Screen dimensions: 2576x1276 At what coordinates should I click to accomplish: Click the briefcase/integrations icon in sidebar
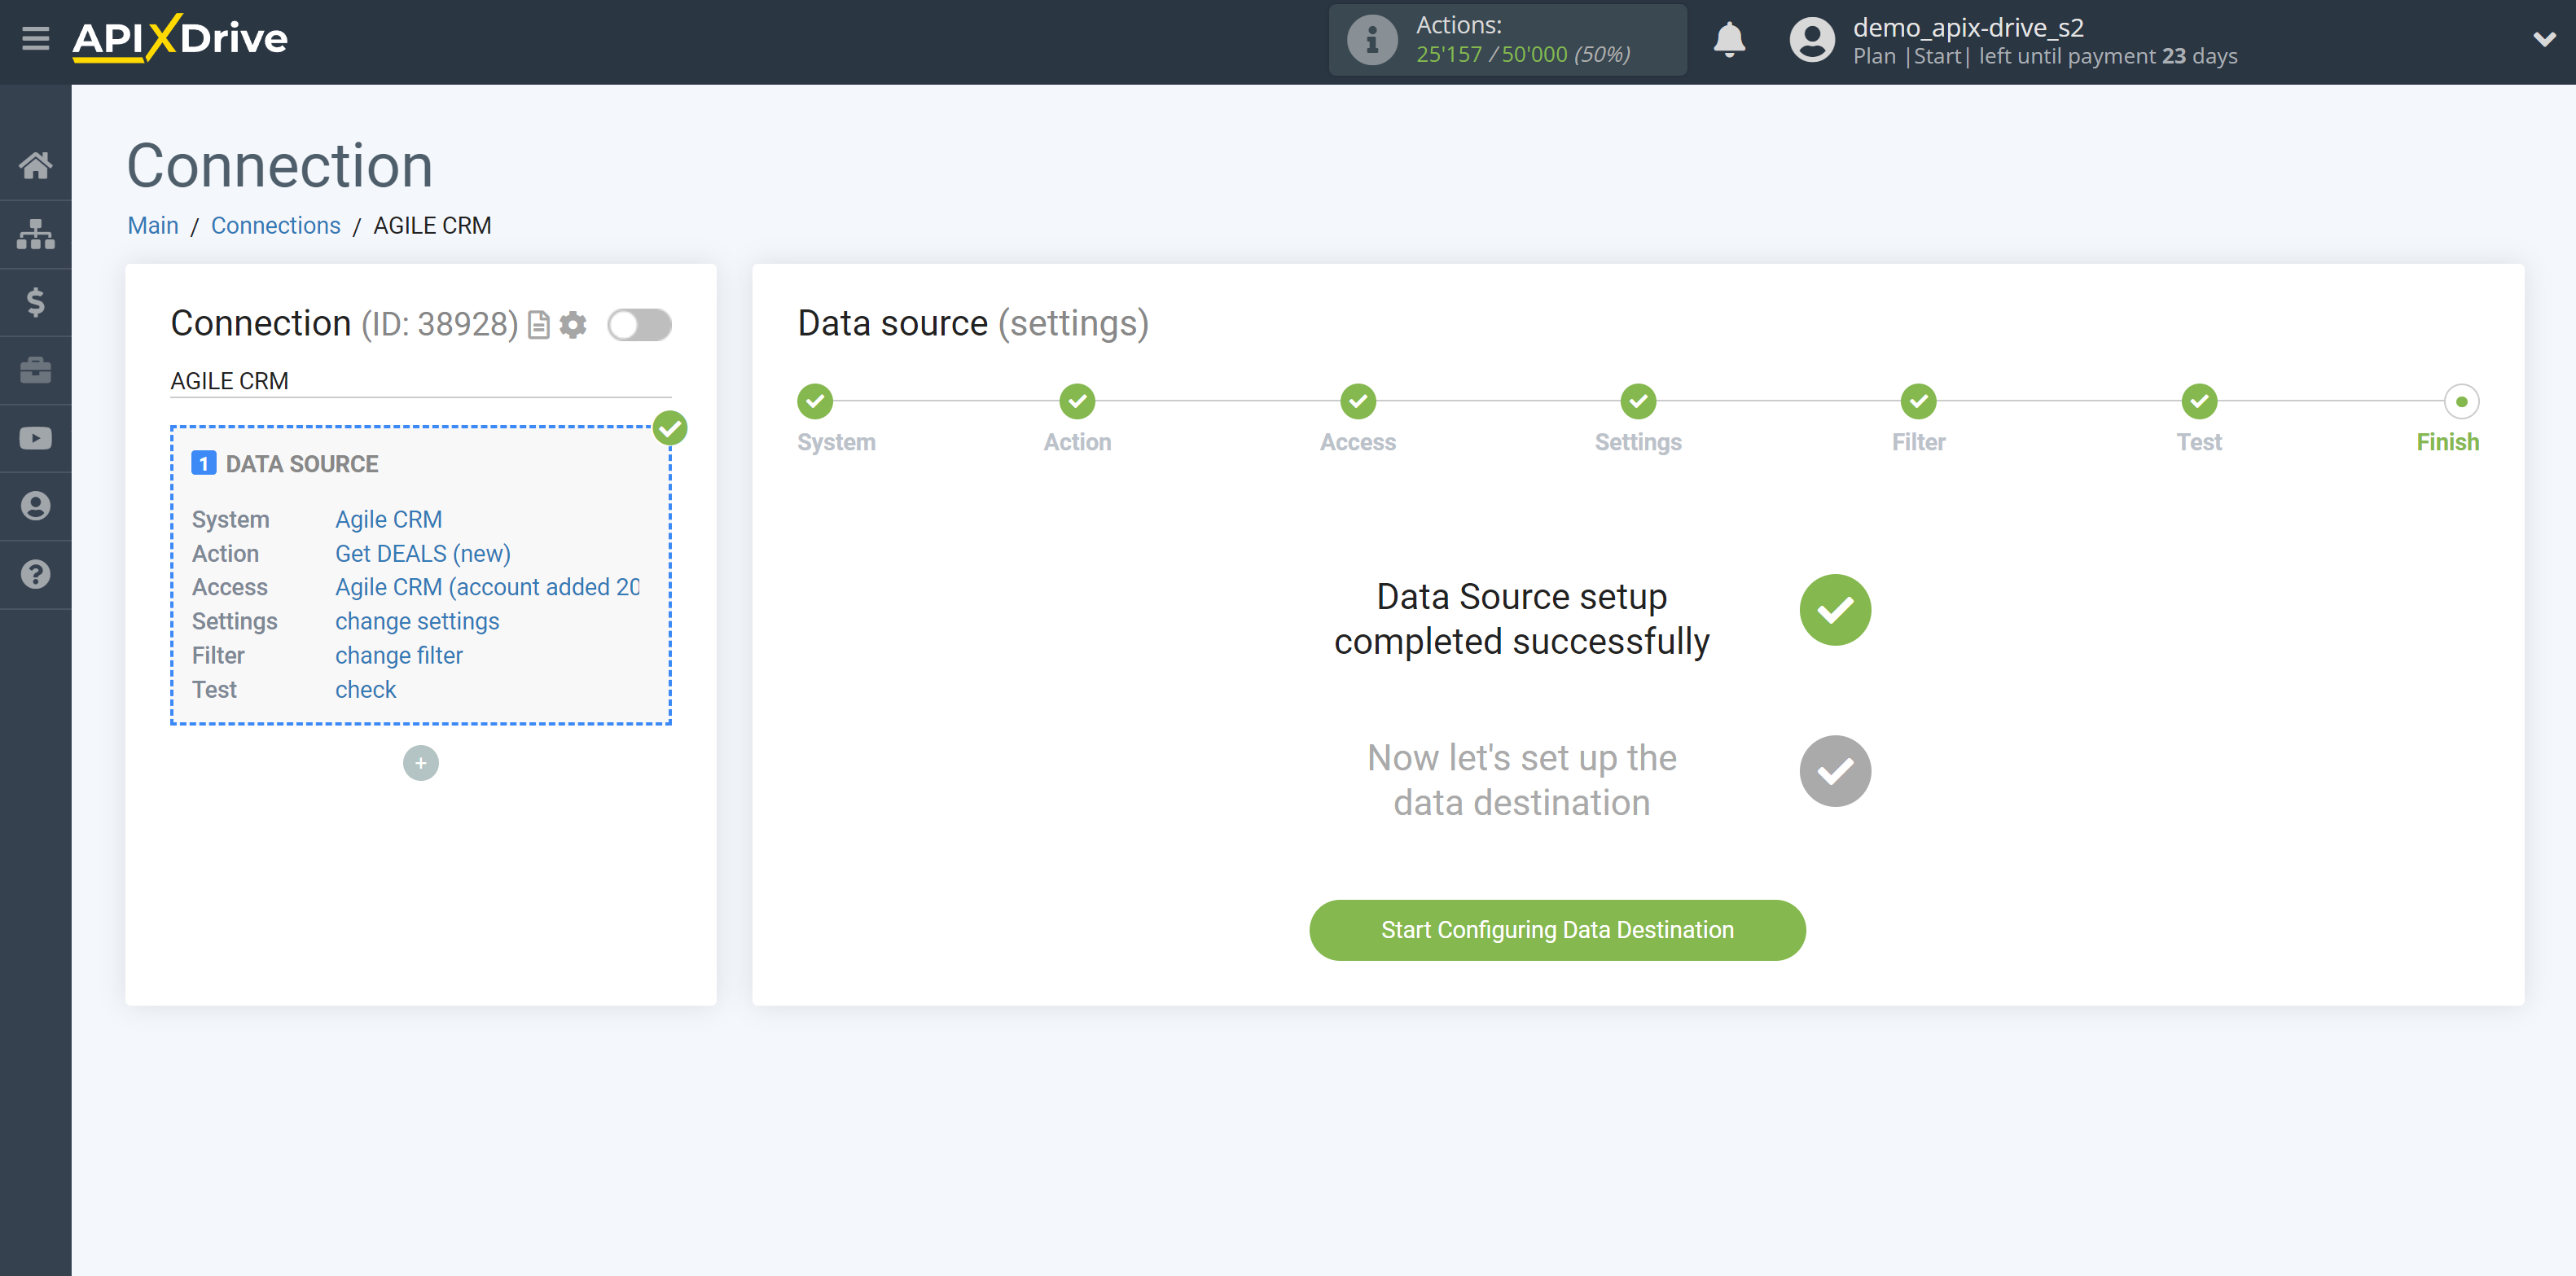36,370
